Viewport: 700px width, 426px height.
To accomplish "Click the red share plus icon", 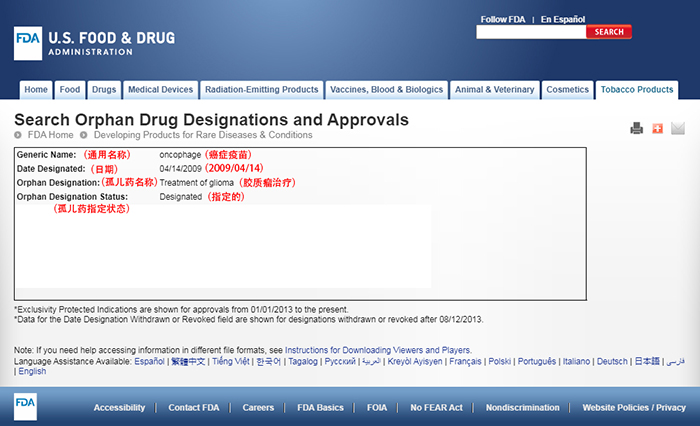I will pos(657,128).
